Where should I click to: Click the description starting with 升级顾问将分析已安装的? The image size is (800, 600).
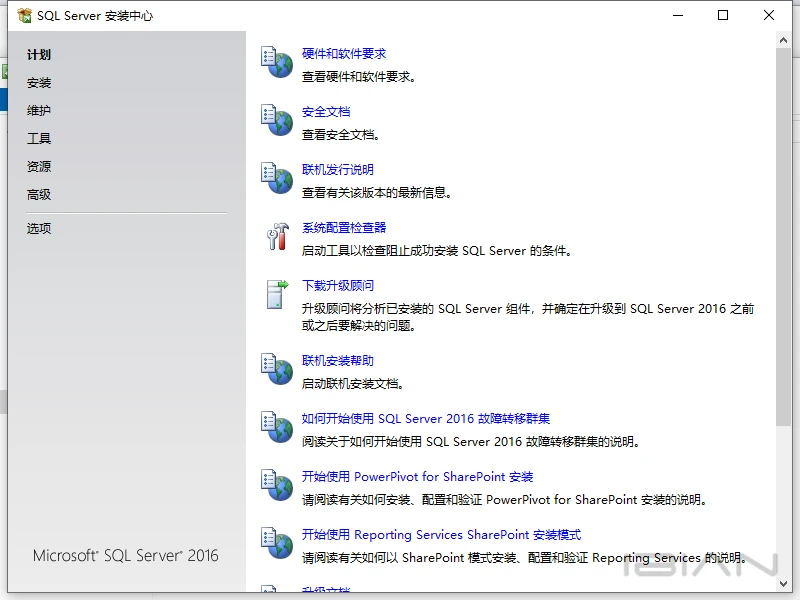(x=528, y=317)
